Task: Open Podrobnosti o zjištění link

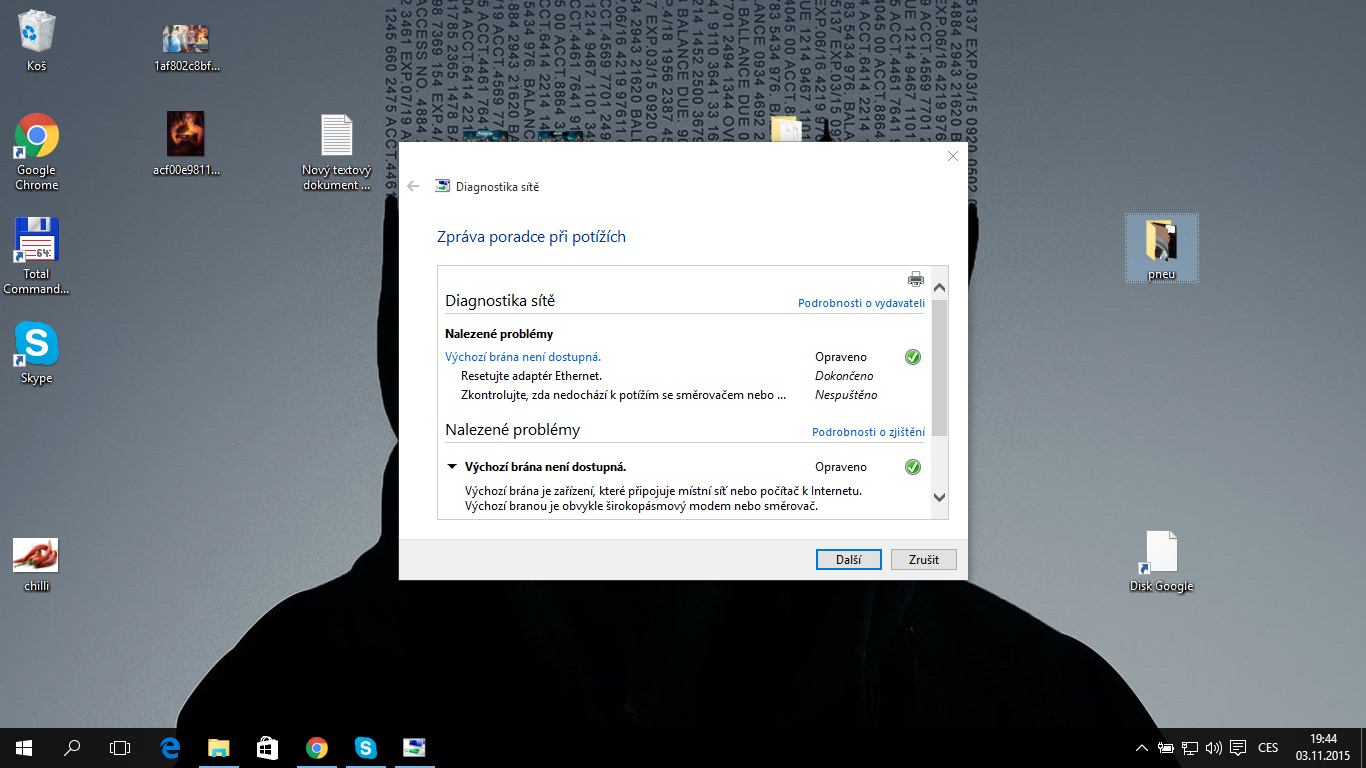Action: [868, 432]
